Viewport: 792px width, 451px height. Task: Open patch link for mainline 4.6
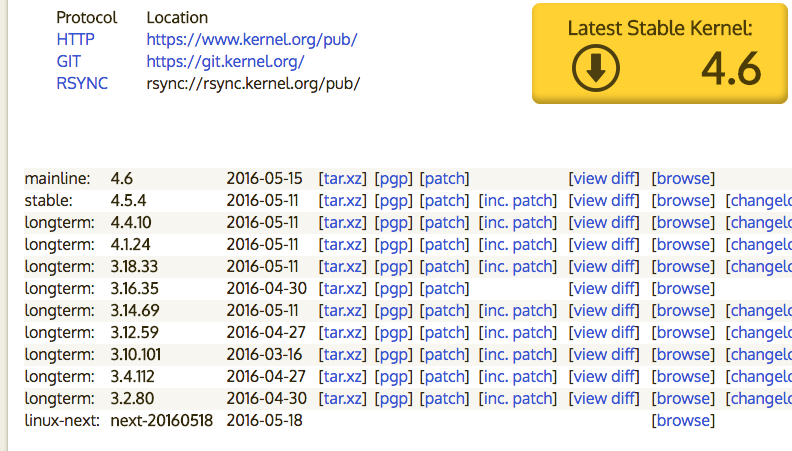[444, 179]
